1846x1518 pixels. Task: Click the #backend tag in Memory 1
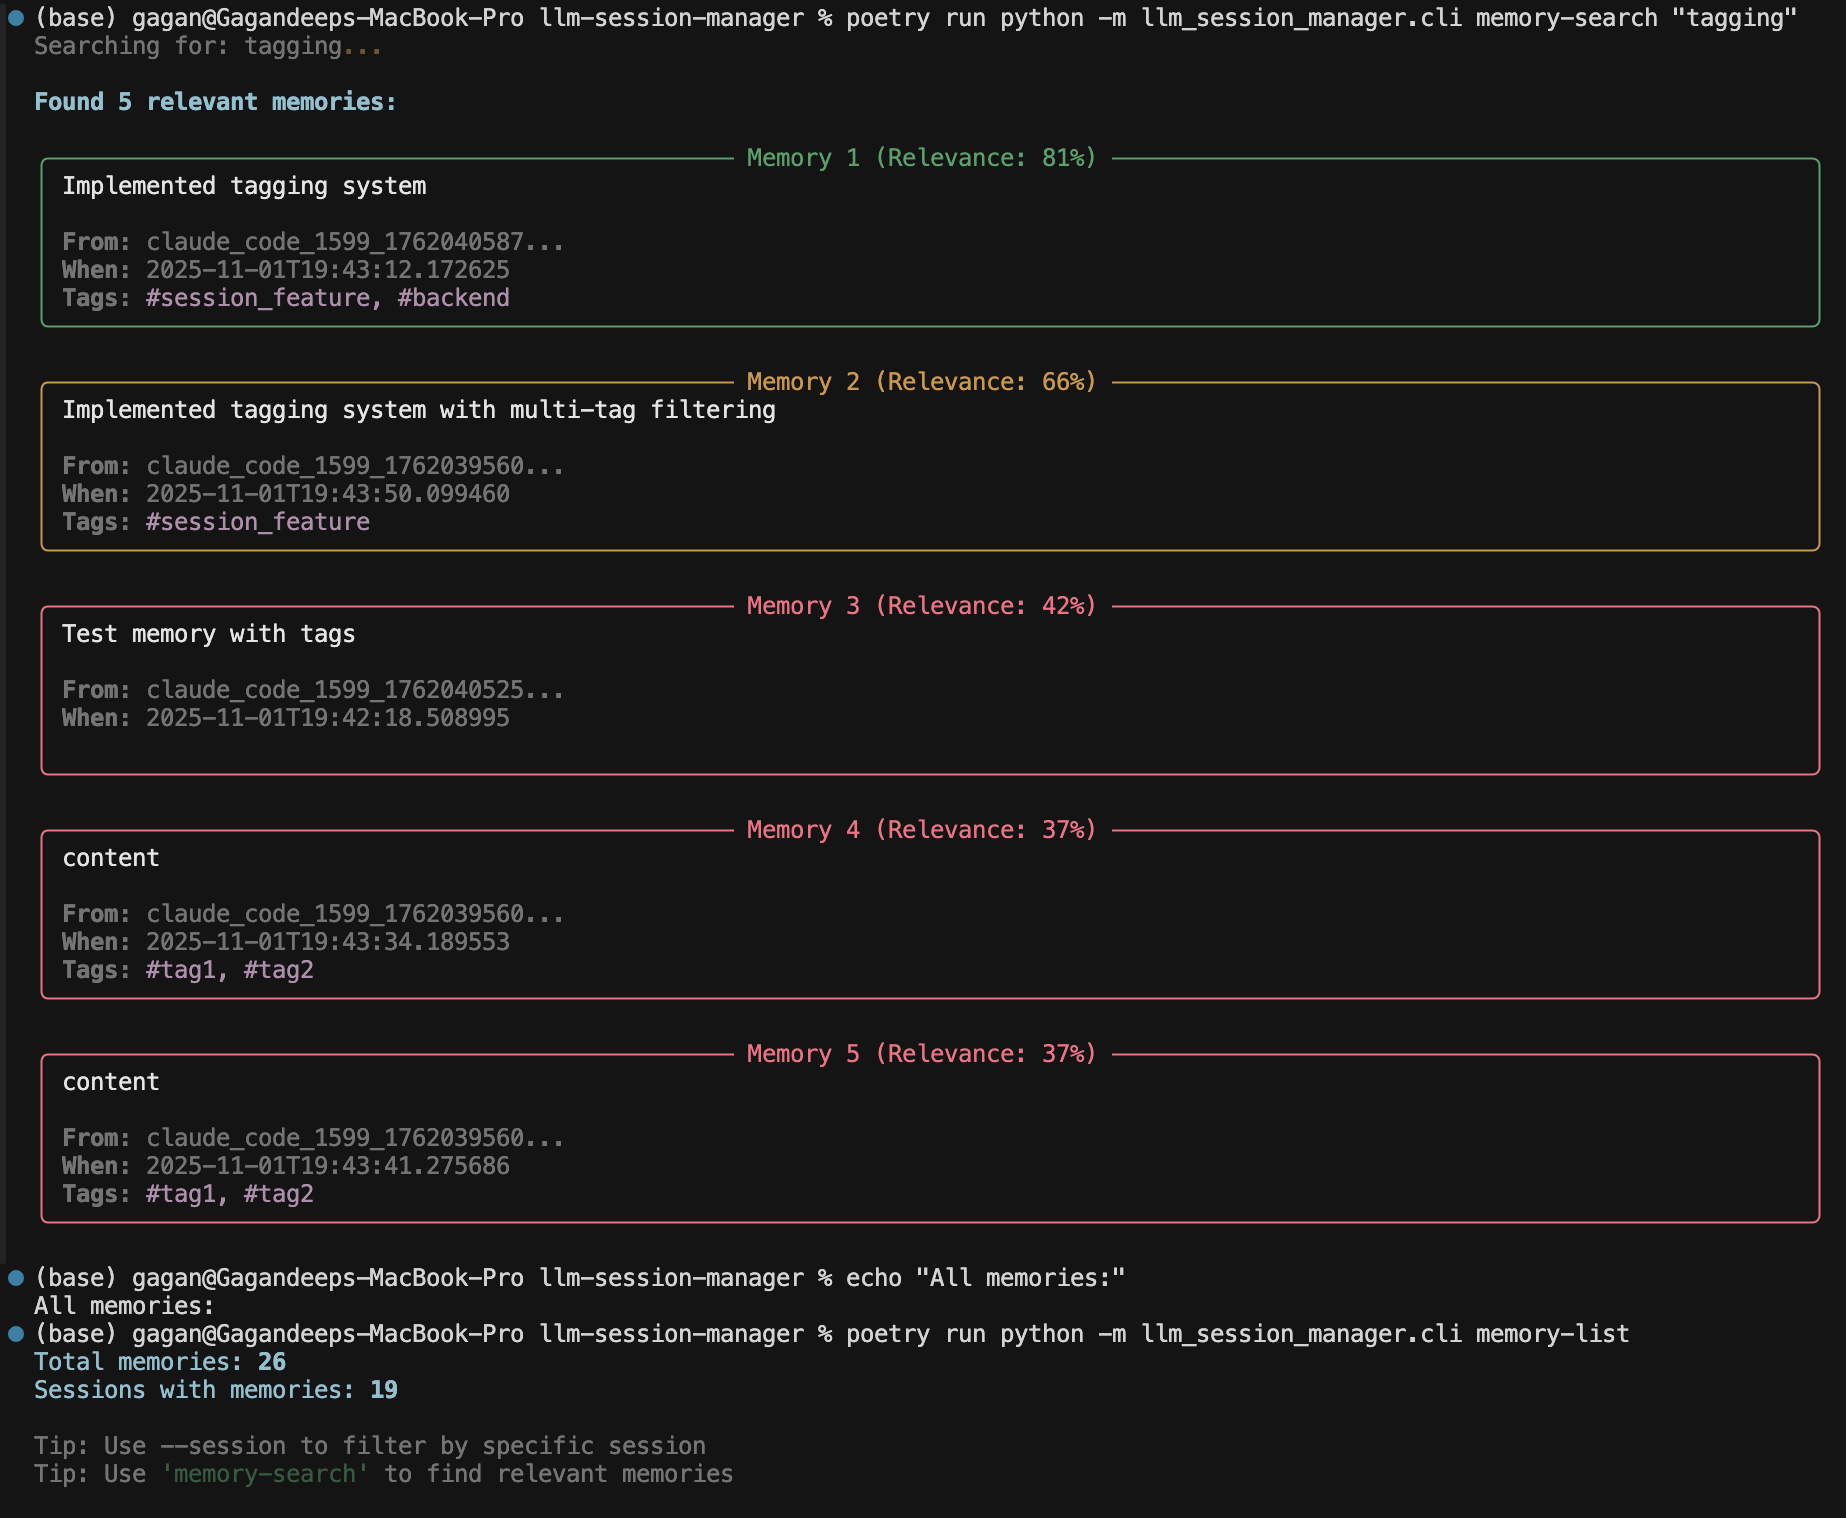click(454, 298)
